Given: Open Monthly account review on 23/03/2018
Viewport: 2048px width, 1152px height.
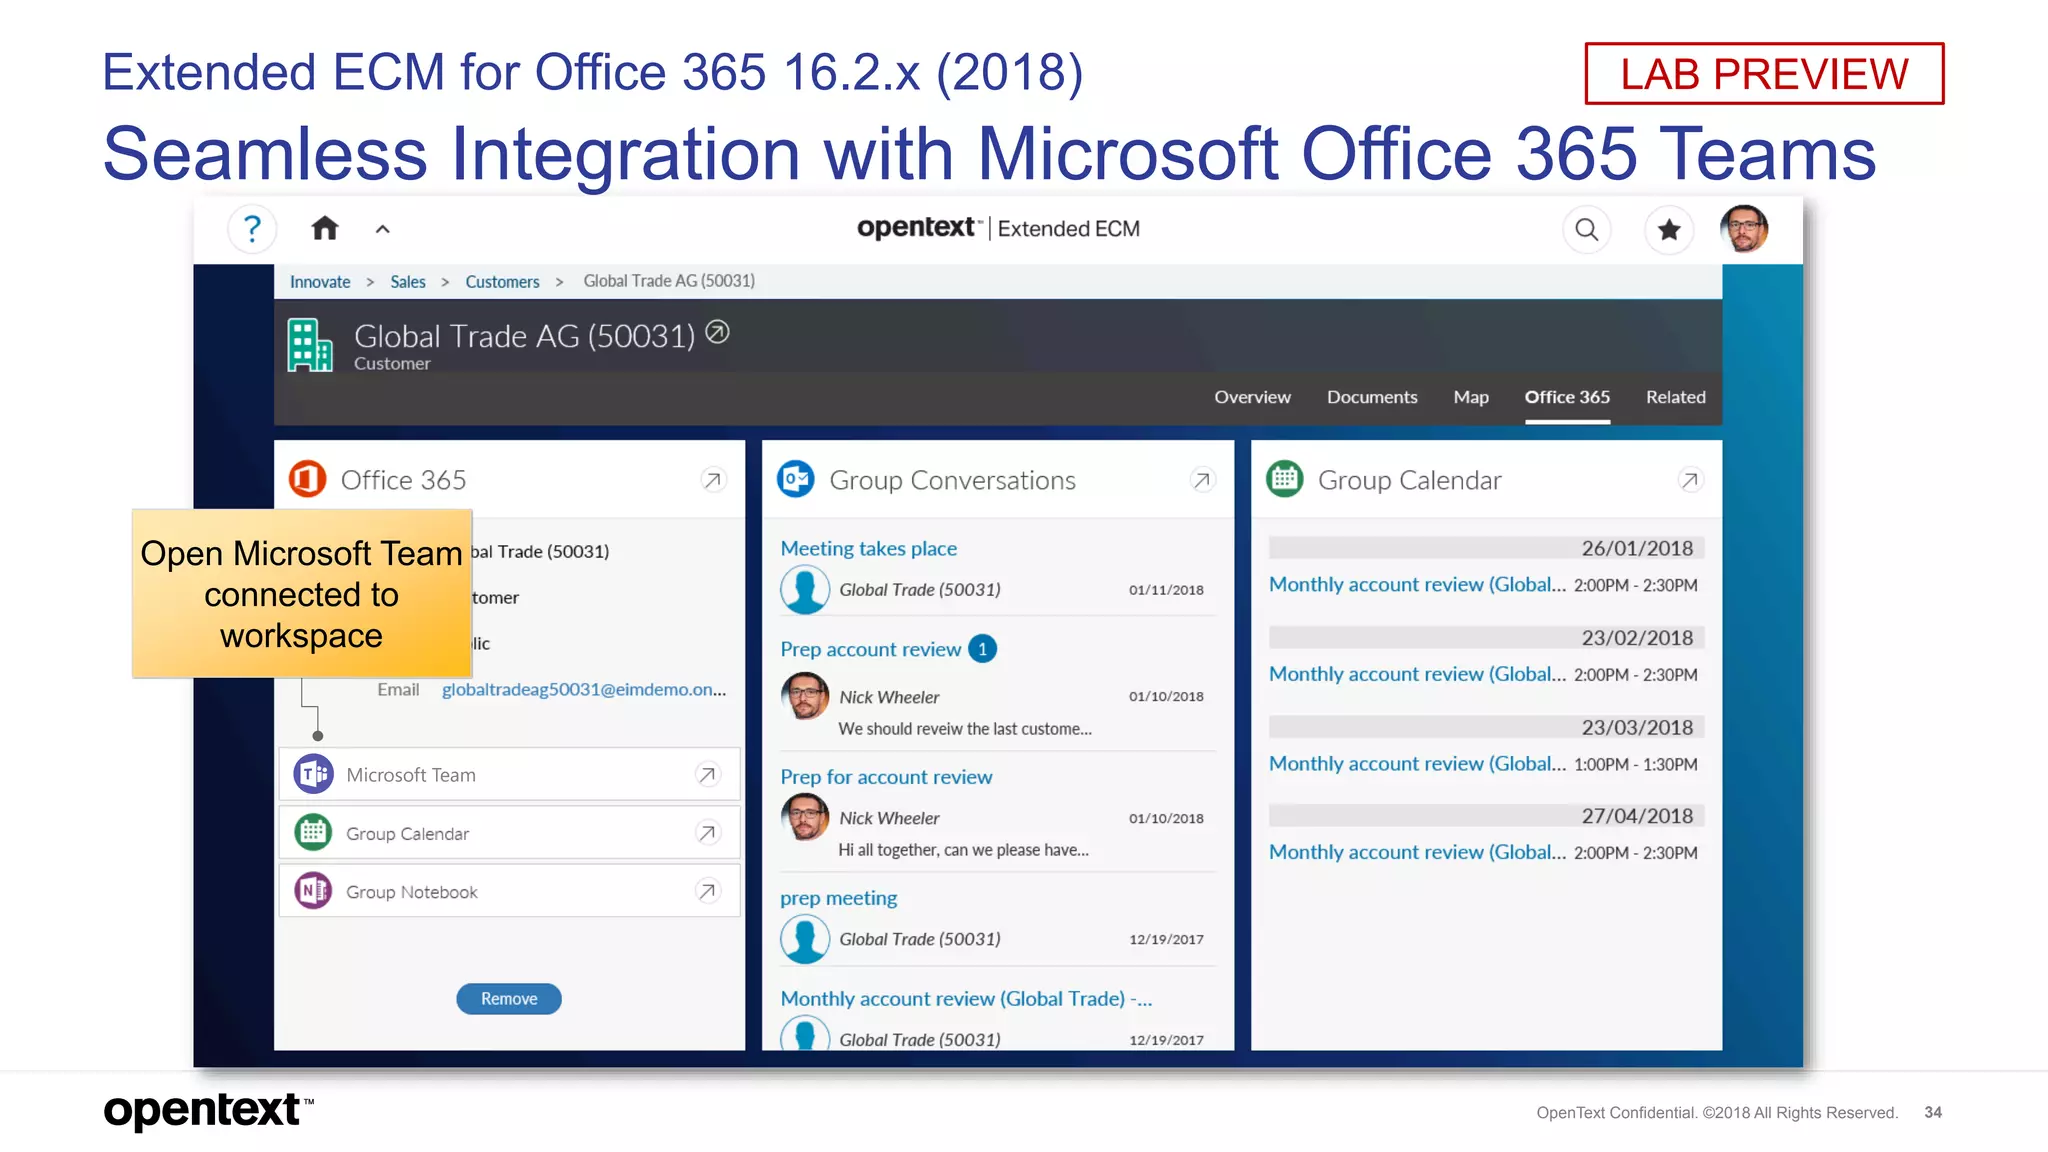Looking at the screenshot, I should 1417,764.
